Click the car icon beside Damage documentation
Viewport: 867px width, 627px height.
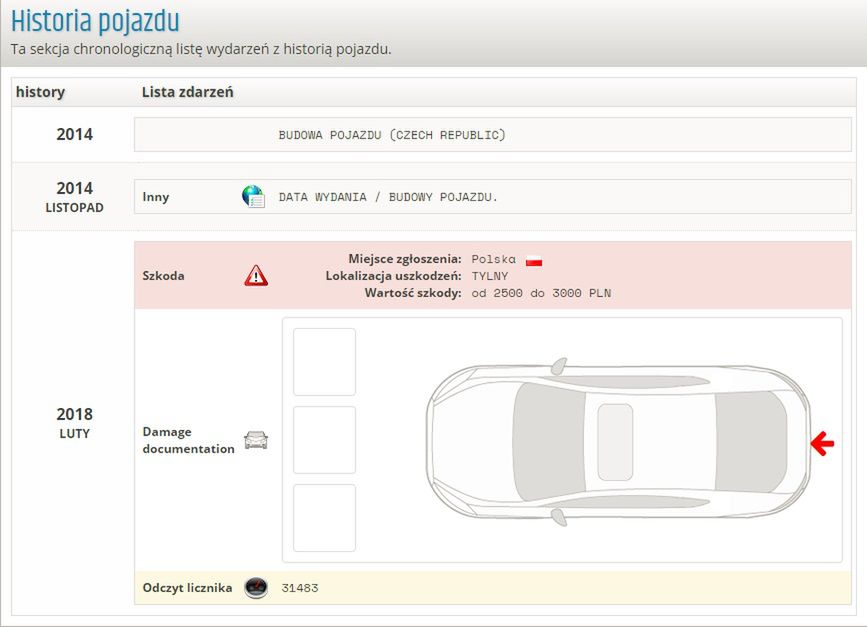[x=256, y=440]
